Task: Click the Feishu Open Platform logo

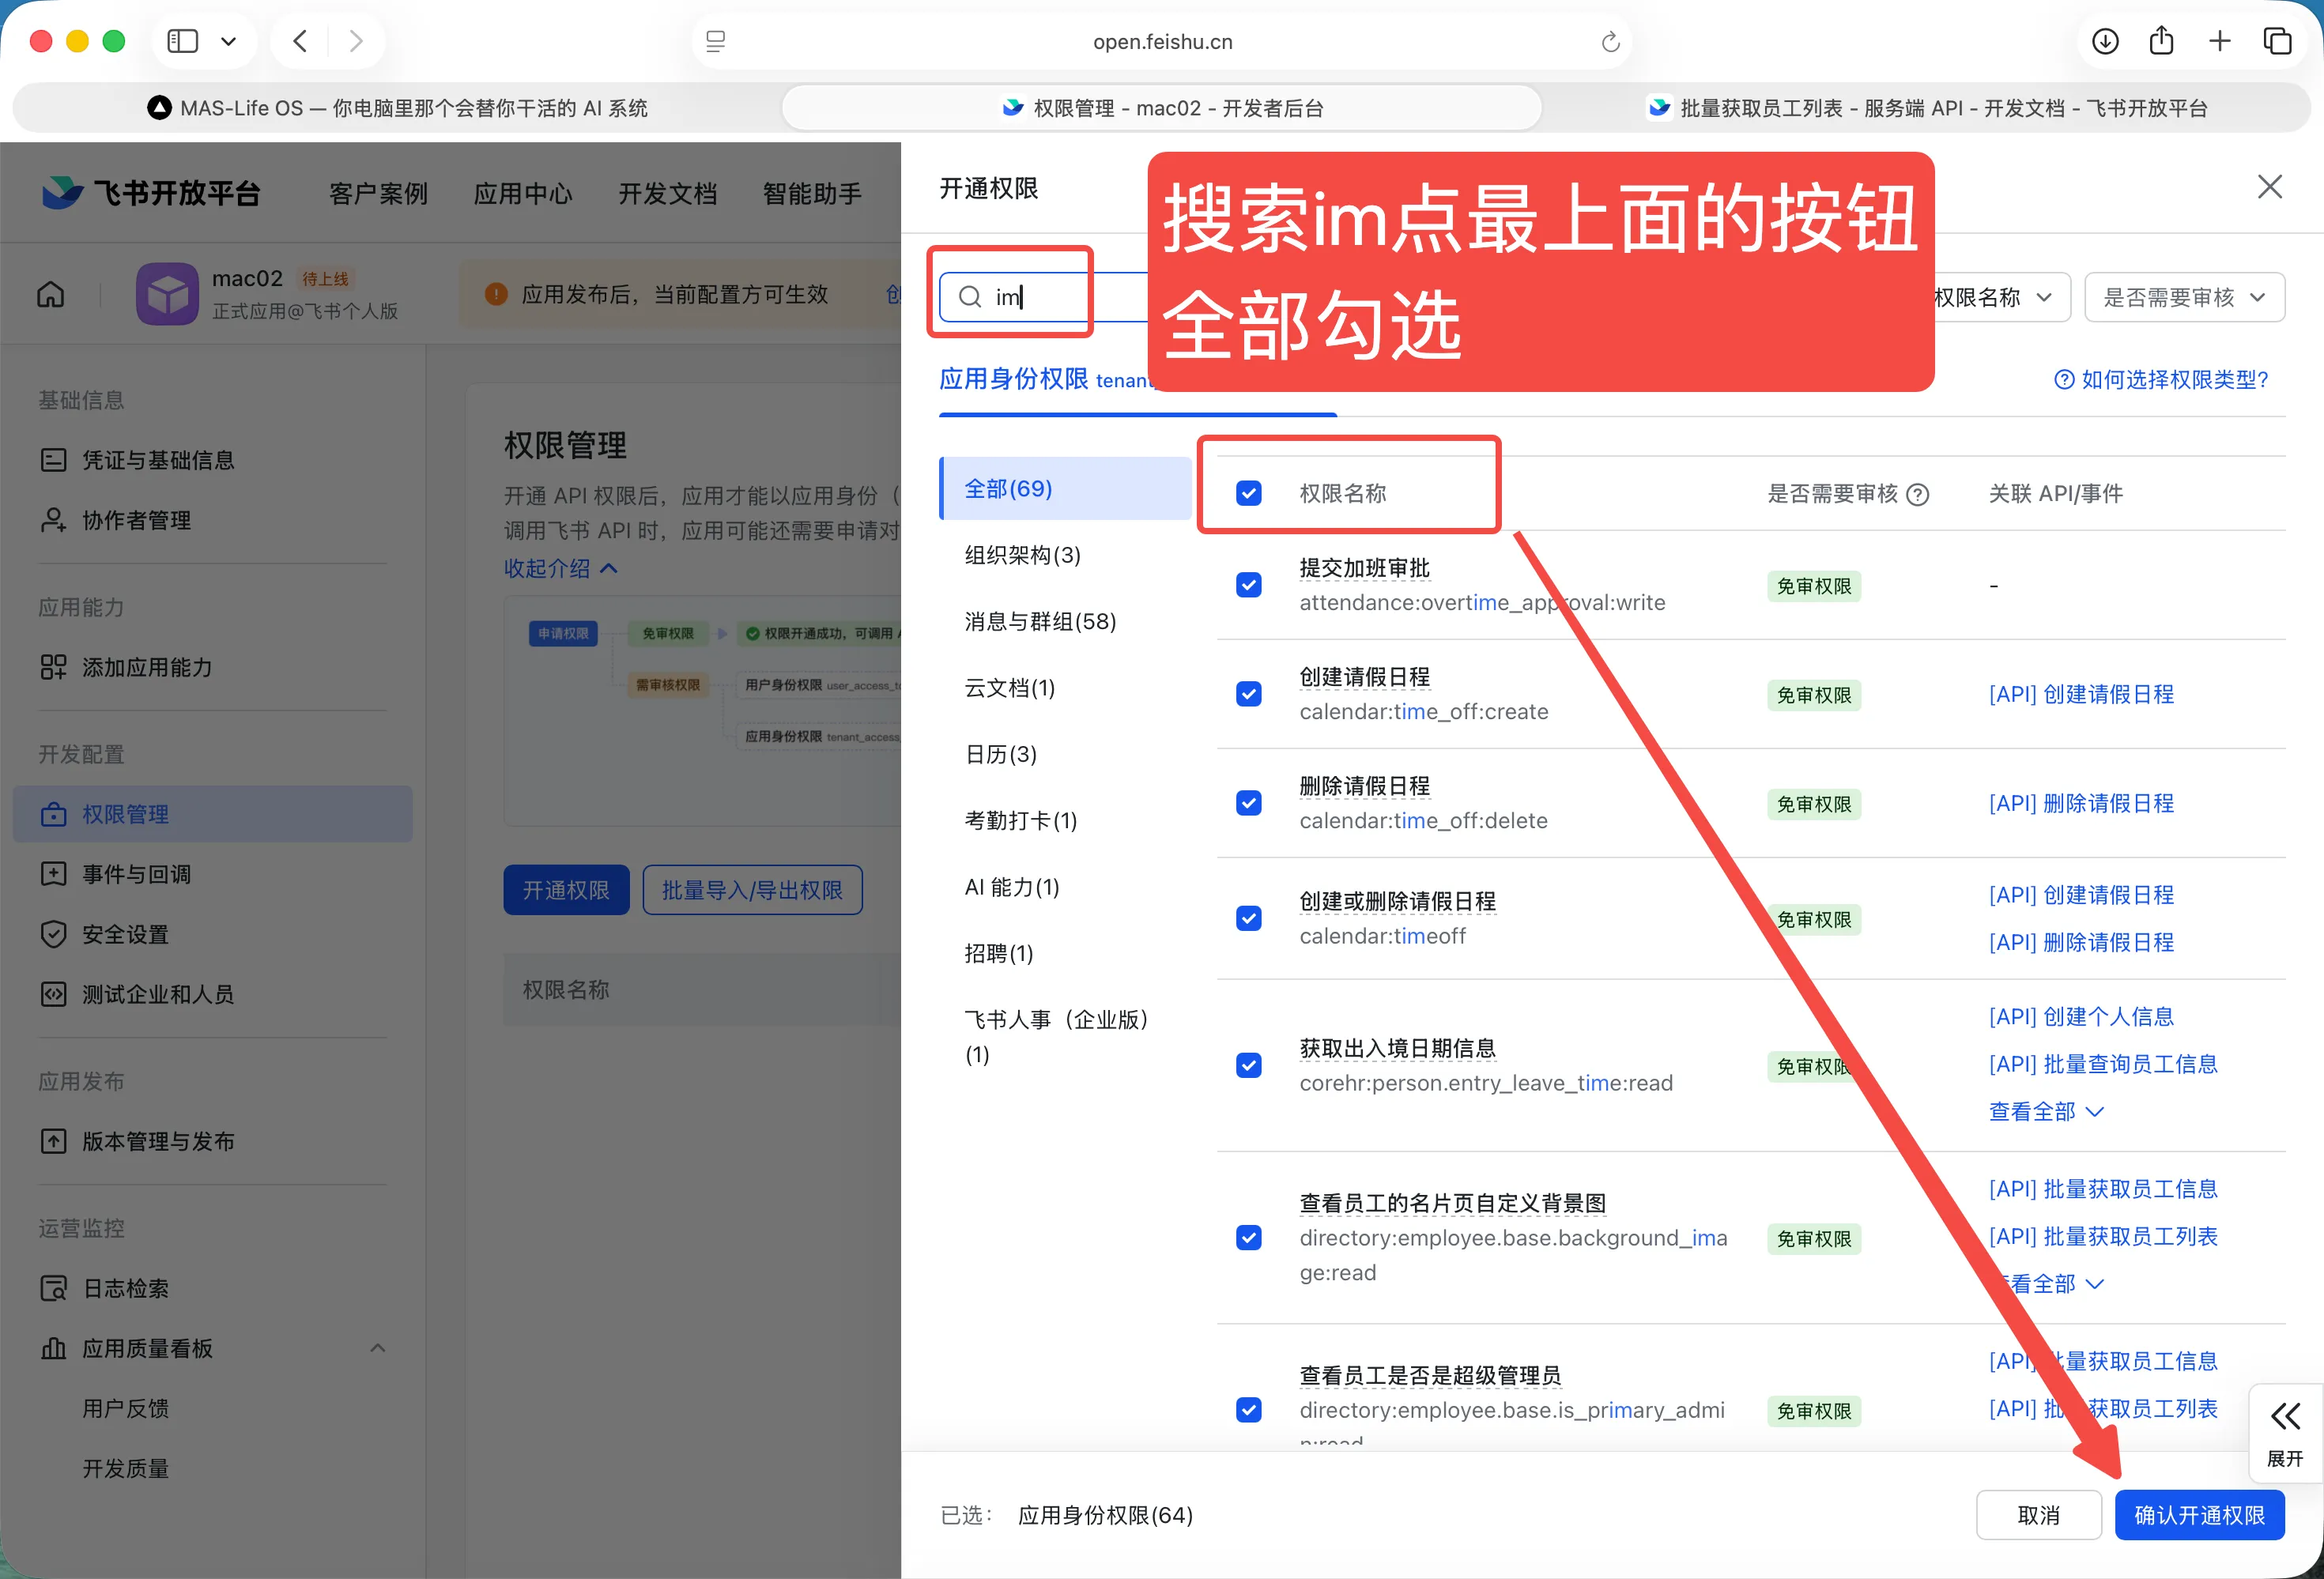Action: tap(151, 192)
